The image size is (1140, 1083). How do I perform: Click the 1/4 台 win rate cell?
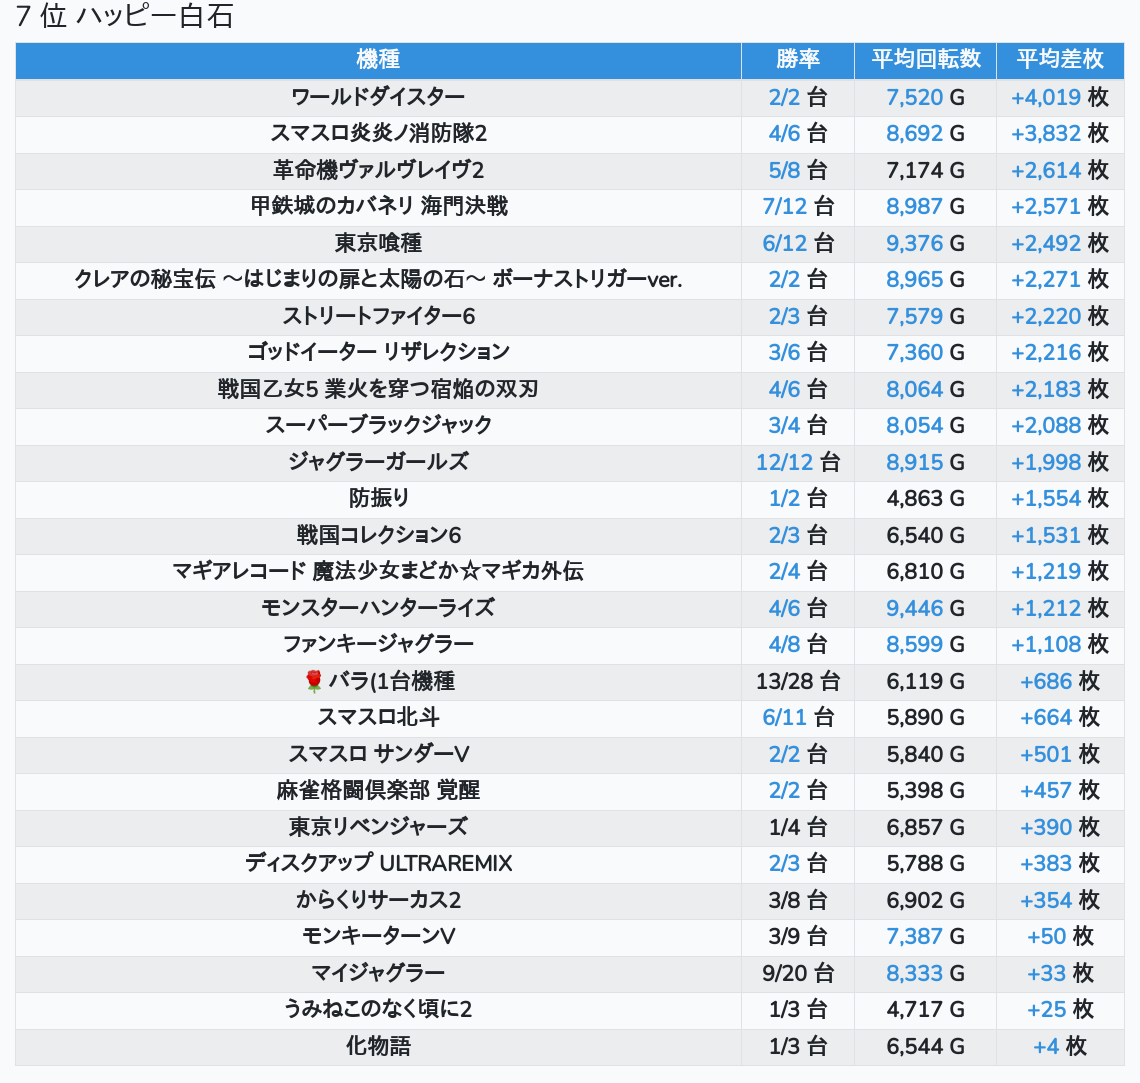click(x=798, y=827)
